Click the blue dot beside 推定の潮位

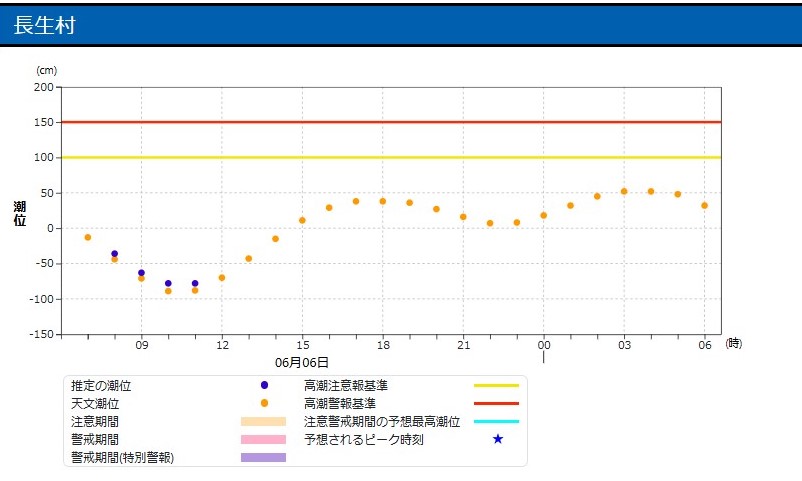pyautogui.click(x=264, y=385)
